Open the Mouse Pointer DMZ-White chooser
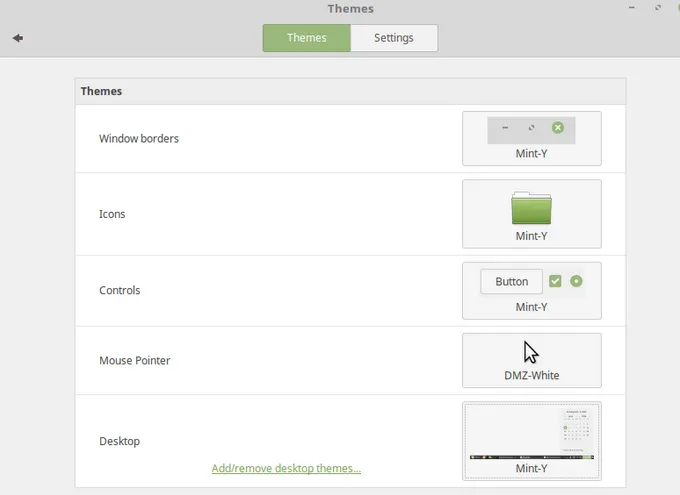 coord(531,361)
